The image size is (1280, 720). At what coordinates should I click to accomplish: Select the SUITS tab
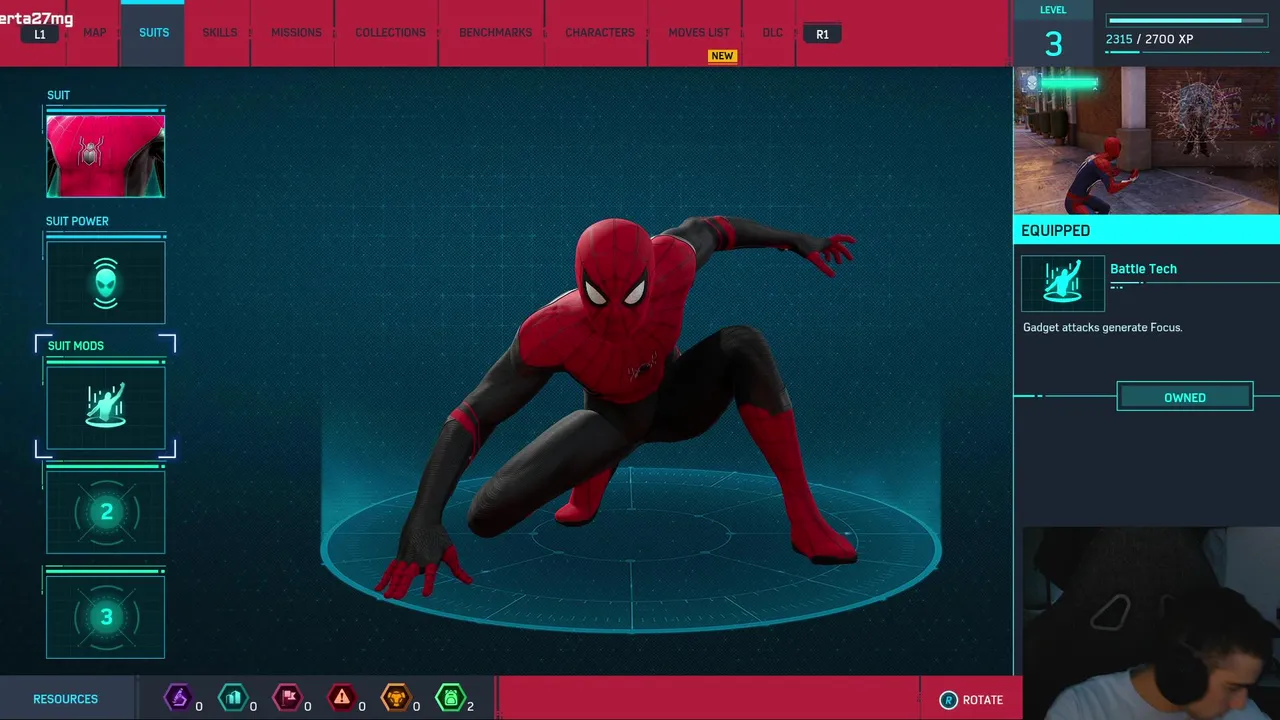click(154, 32)
